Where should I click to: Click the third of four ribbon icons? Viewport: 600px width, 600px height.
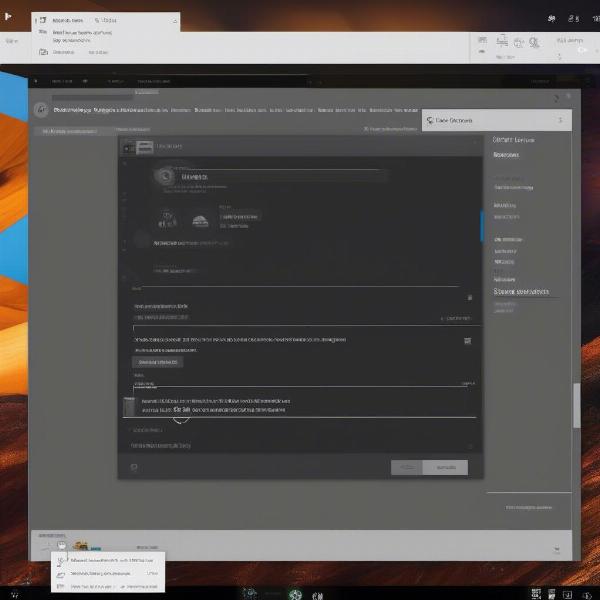coord(518,42)
